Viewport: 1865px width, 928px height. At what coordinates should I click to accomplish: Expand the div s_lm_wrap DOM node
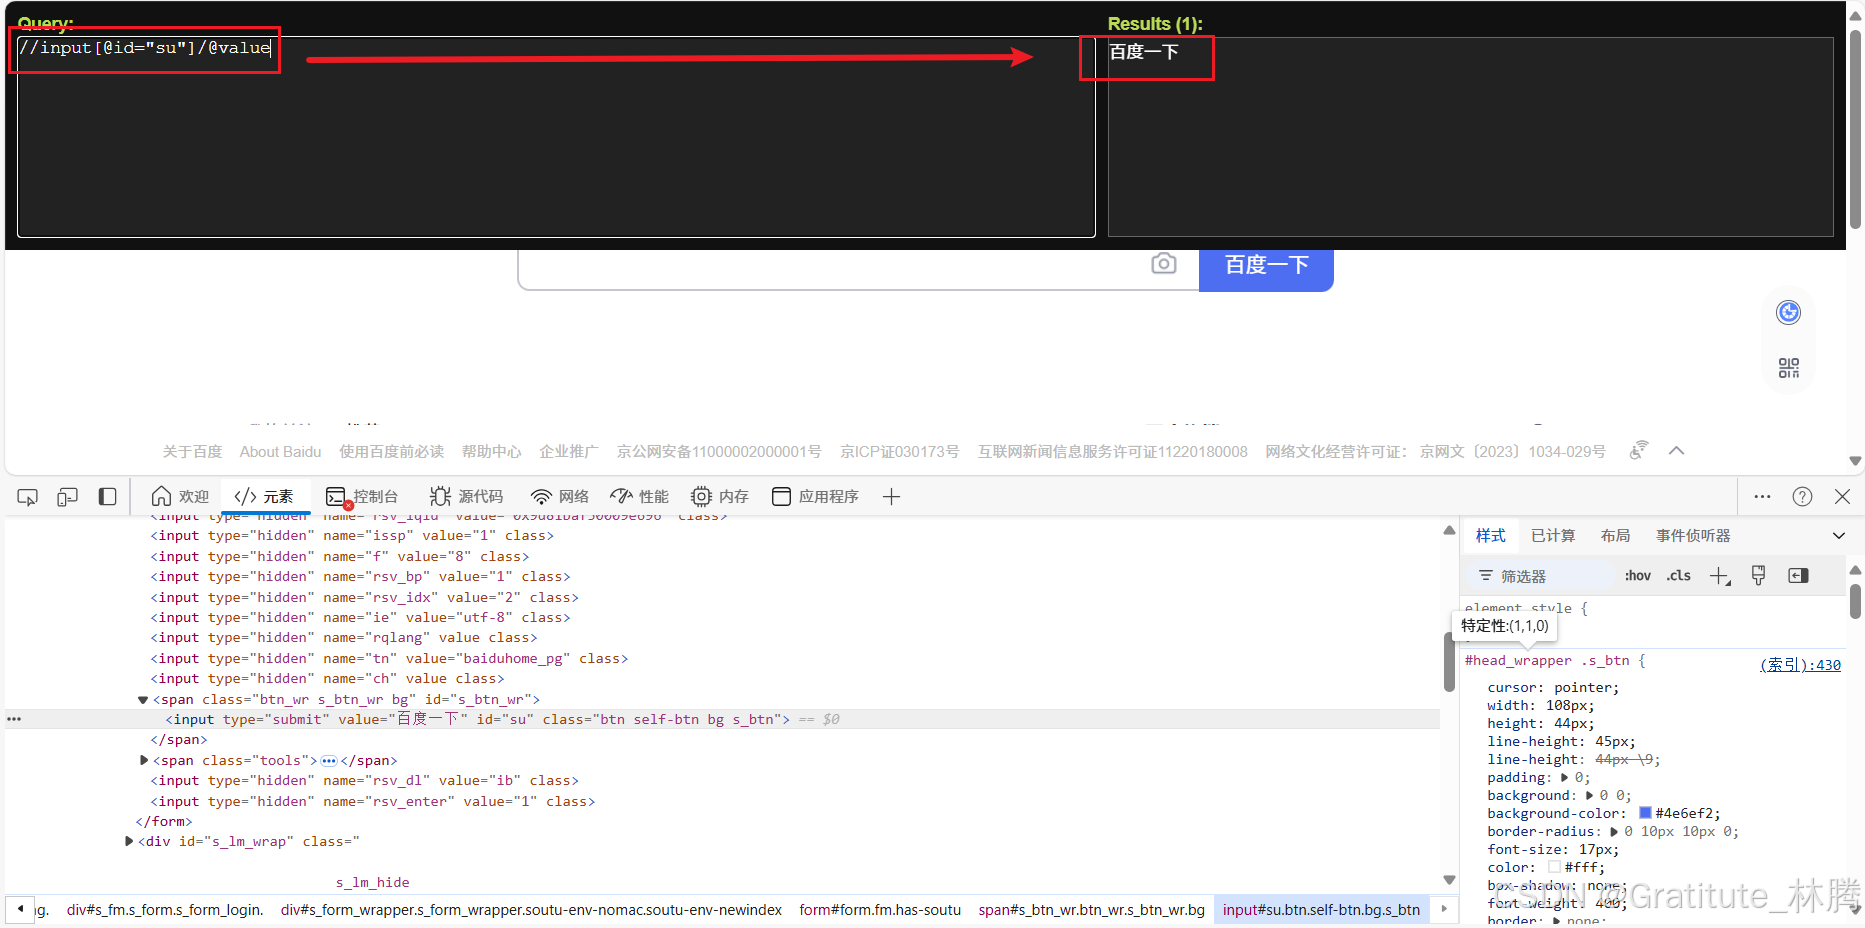128,841
